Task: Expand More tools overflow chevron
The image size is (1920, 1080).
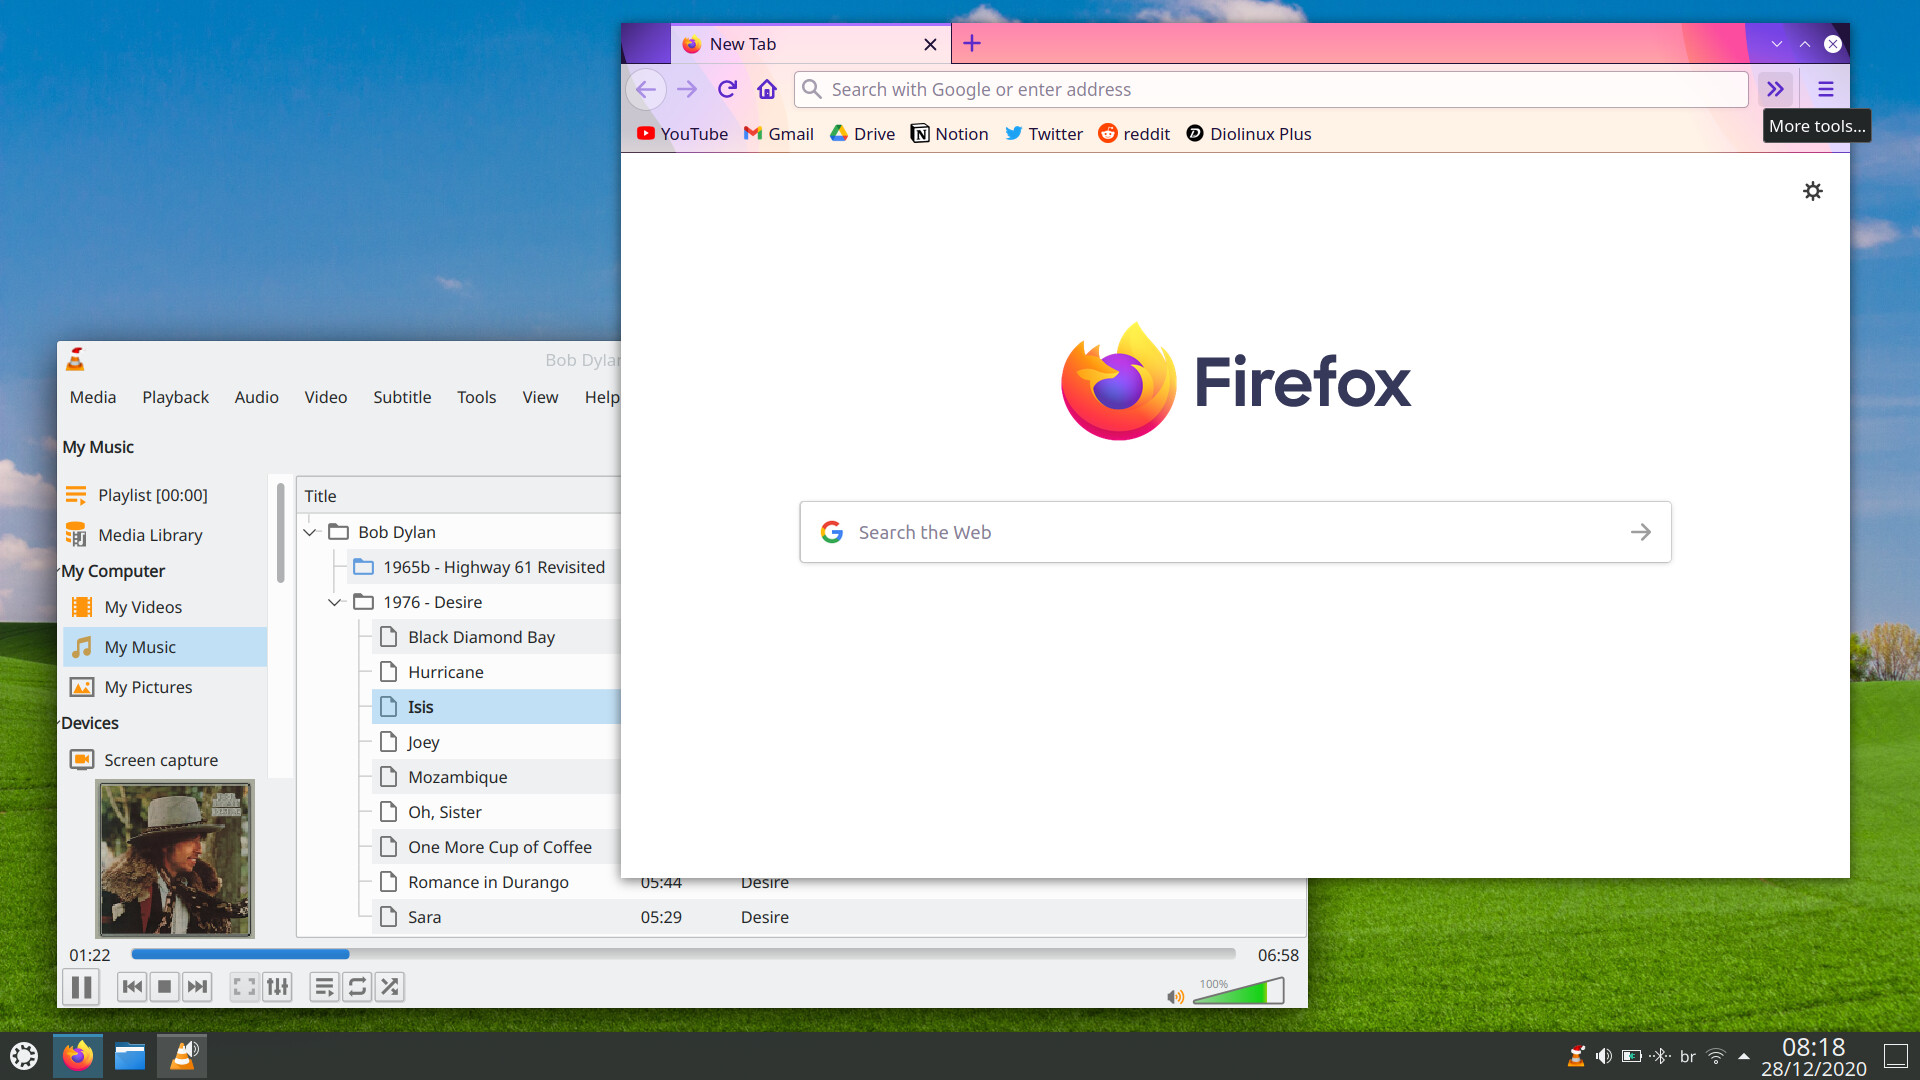Action: pos(1775,89)
